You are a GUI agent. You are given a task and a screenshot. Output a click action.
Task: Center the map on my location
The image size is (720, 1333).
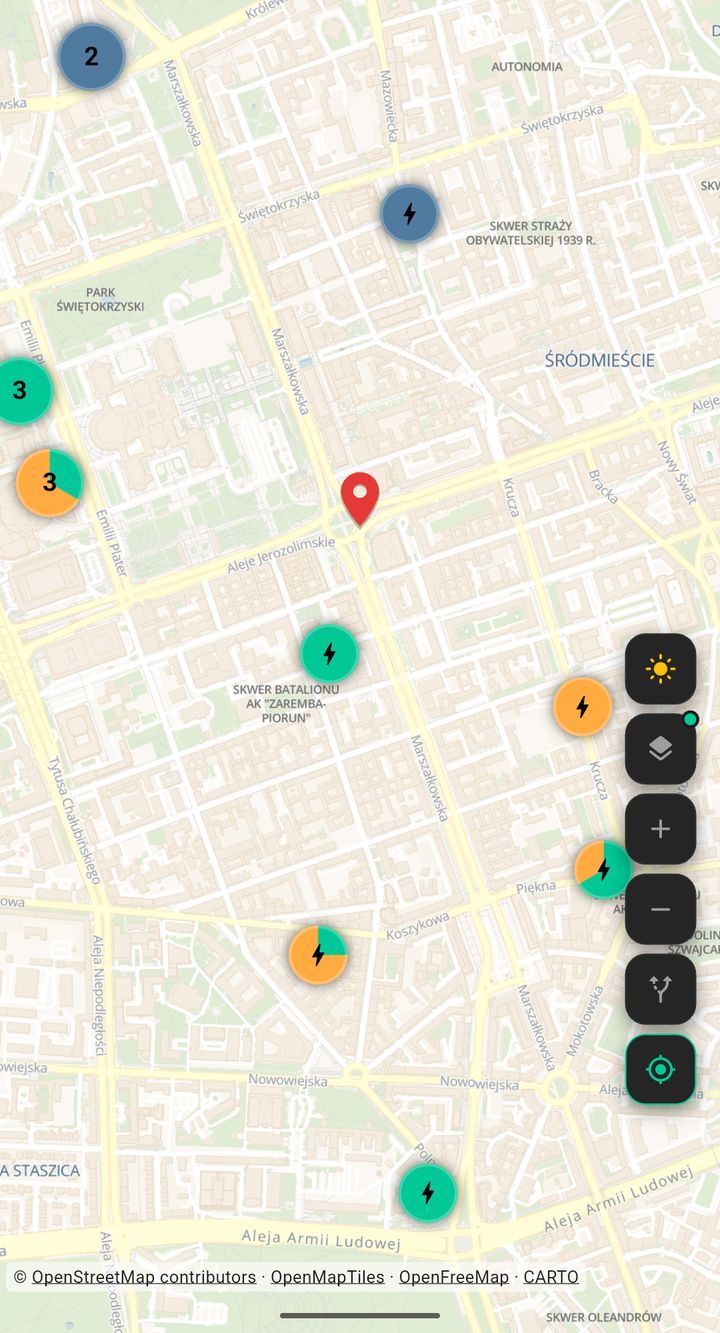pyautogui.click(x=660, y=1069)
